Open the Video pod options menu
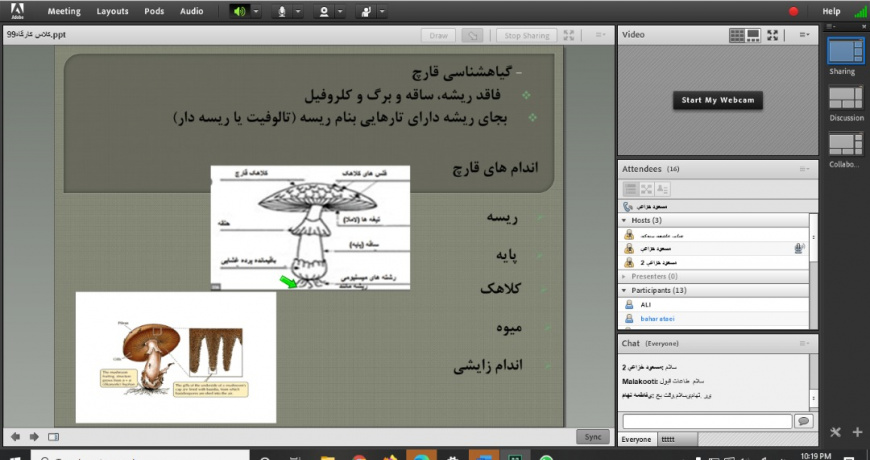Screen dimensions: 870x460 coord(805,35)
